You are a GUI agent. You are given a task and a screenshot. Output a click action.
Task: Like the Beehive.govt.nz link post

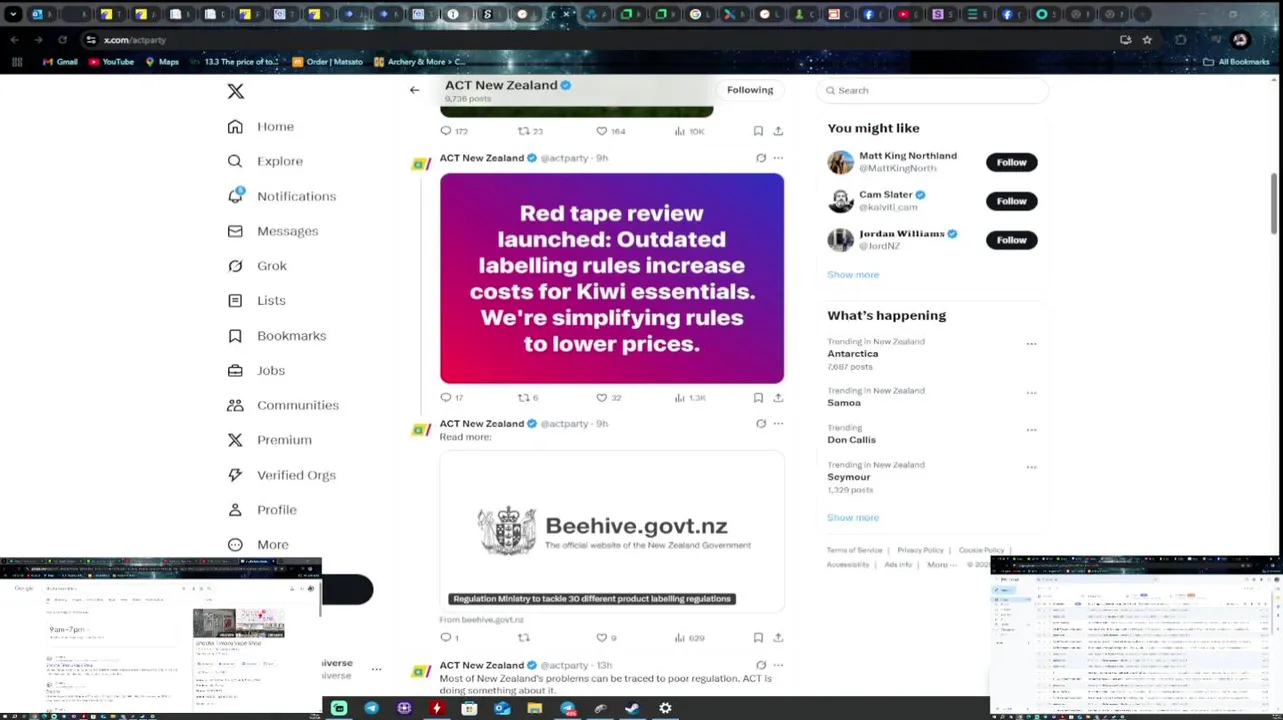[601, 638]
